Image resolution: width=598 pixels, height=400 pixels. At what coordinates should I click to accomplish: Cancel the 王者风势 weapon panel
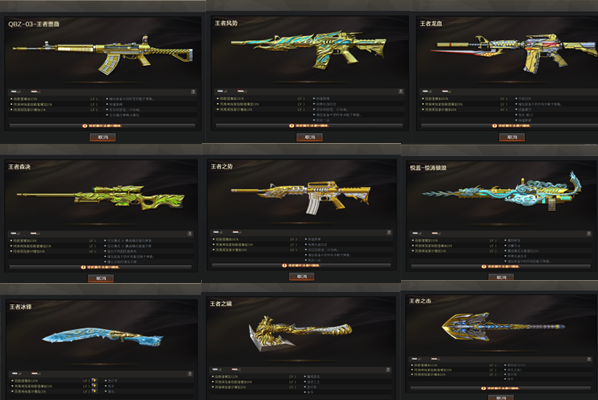[309, 137]
